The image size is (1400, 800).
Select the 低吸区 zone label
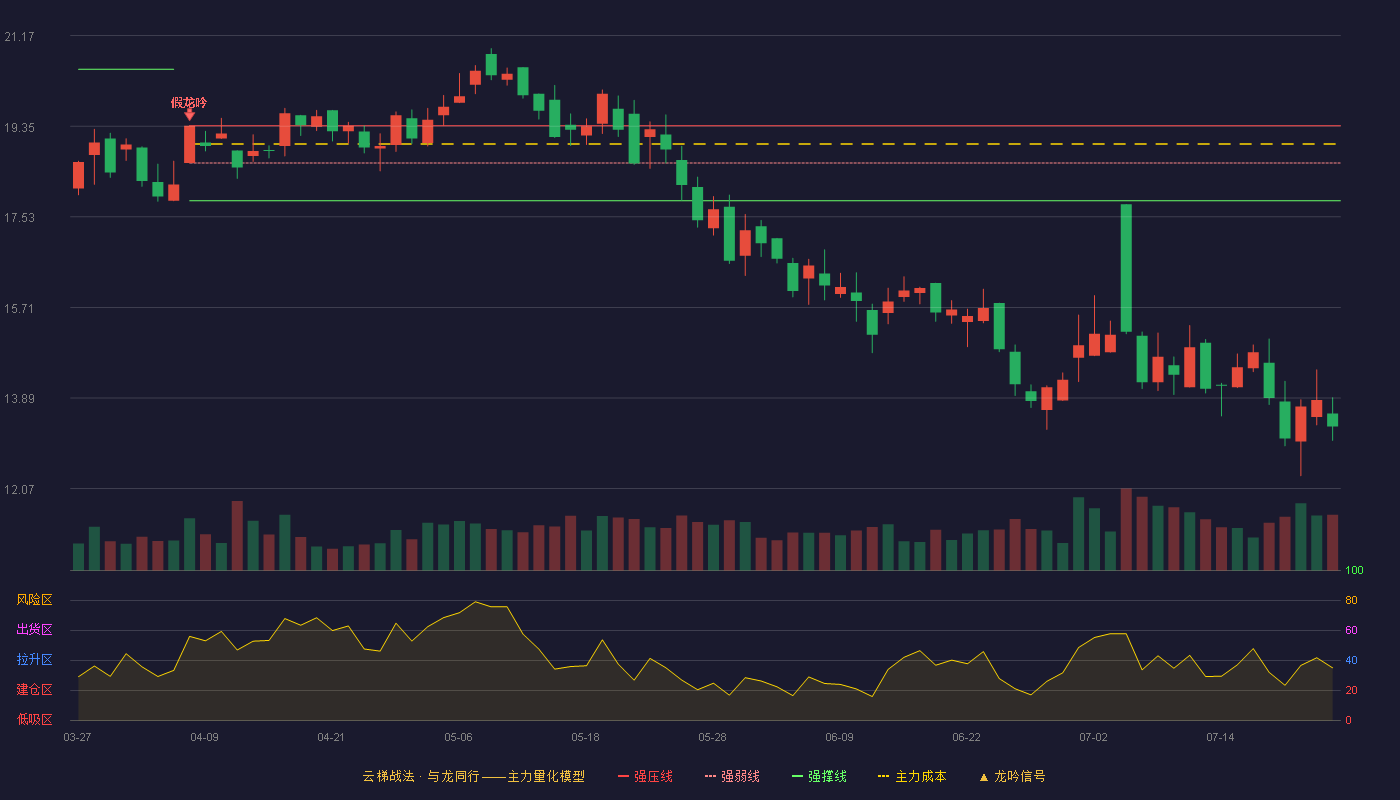[34, 720]
